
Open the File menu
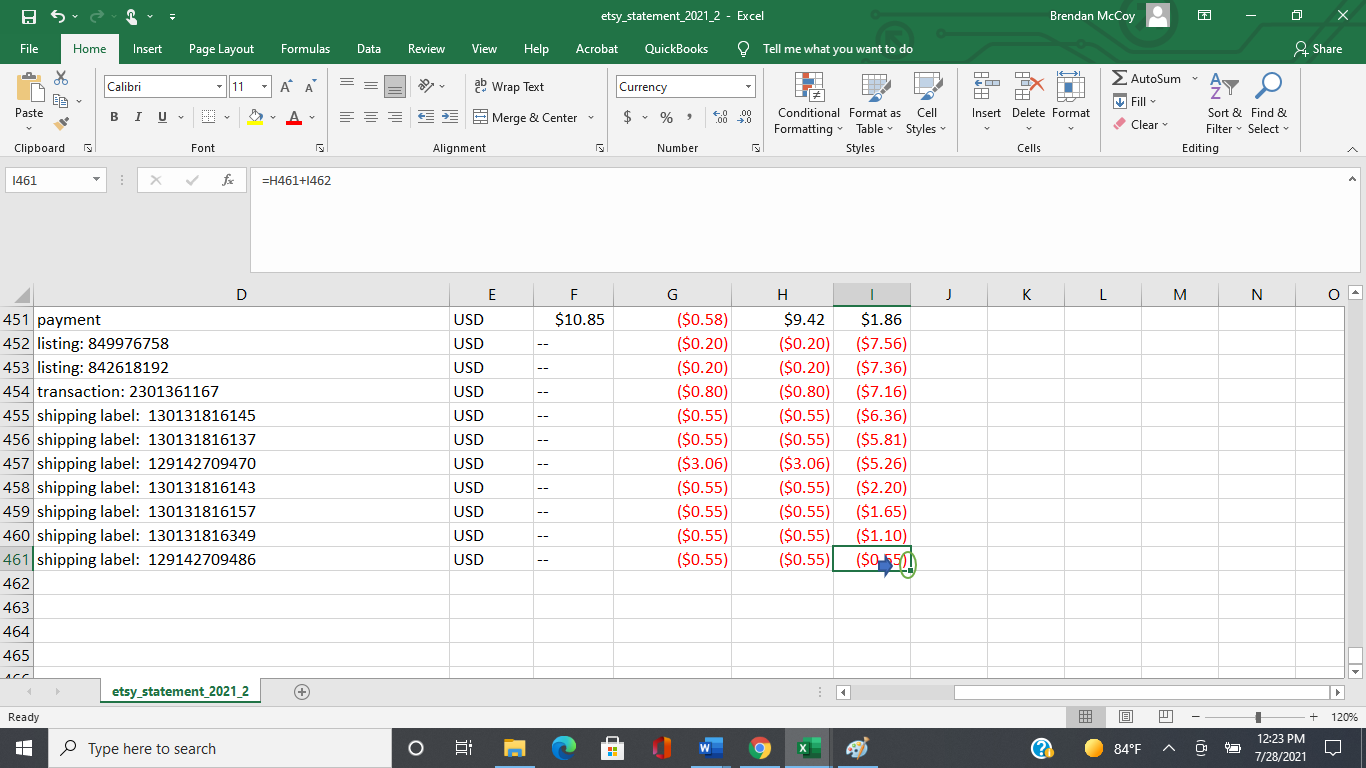(29, 49)
